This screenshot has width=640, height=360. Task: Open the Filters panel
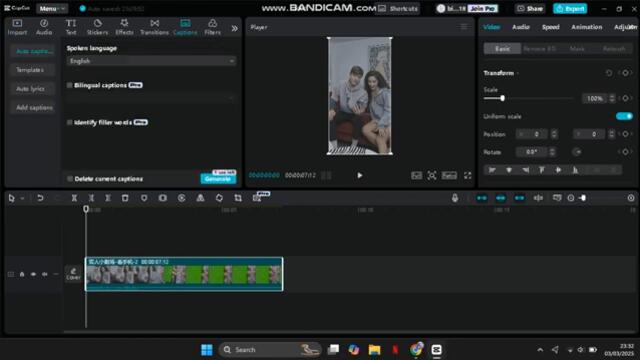tap(212, 27)
